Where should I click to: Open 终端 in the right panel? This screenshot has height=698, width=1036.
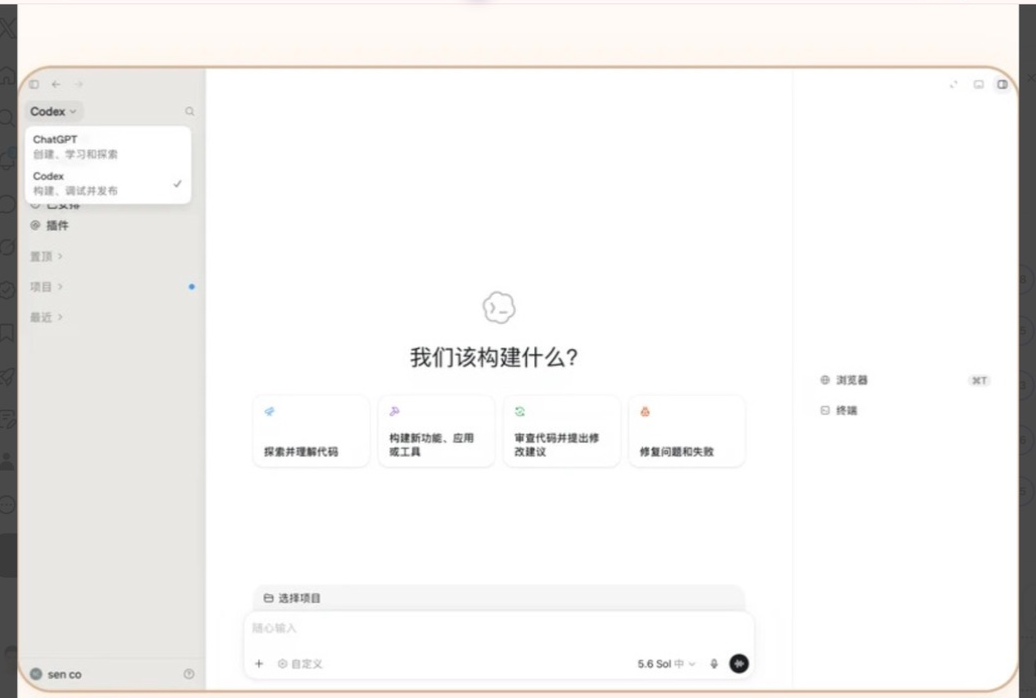[x=838, y=410]
